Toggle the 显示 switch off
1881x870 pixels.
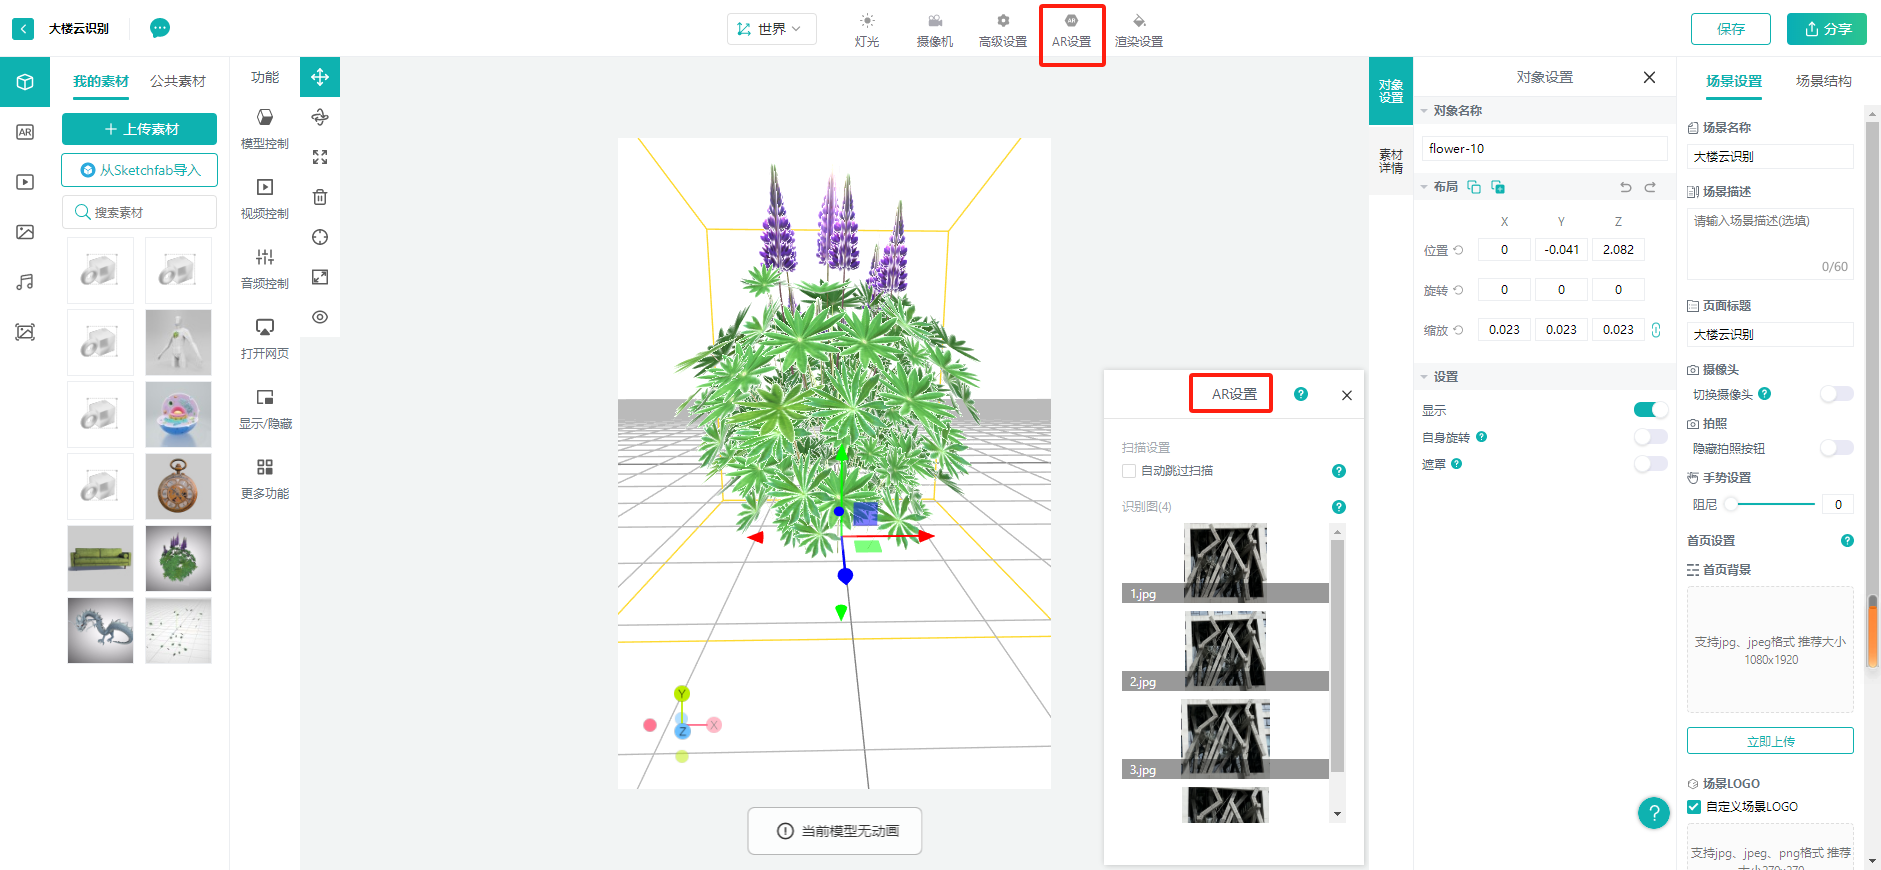click(x=1650, y=410)
